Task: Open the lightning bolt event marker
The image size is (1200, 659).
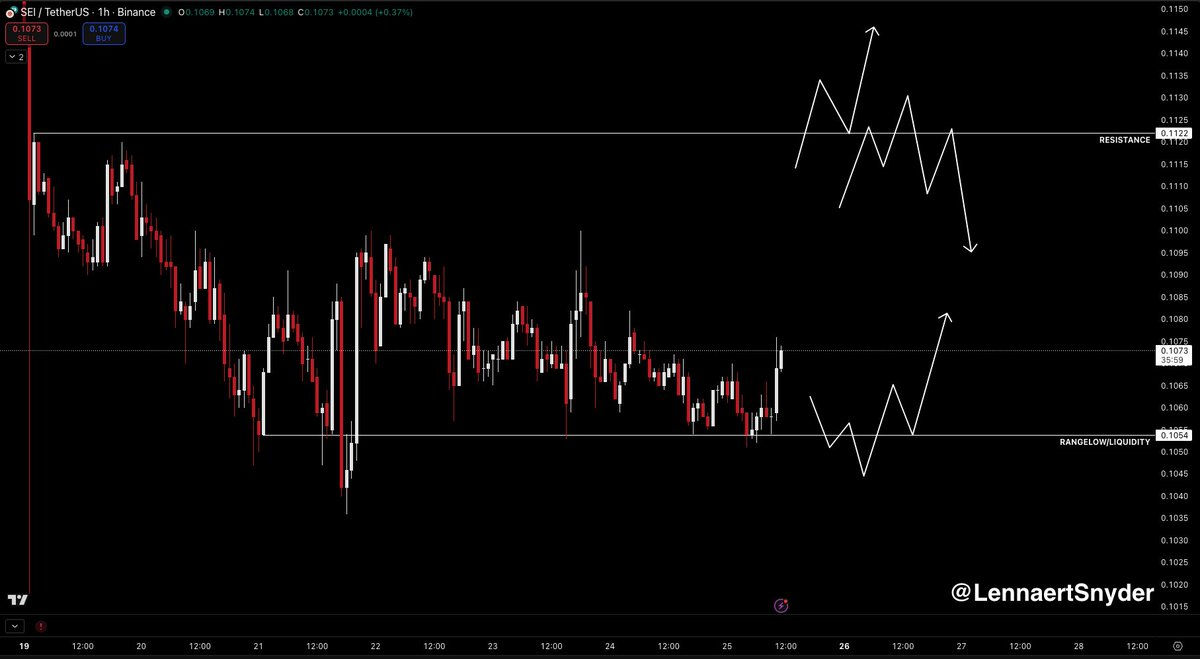Action: 782,605
